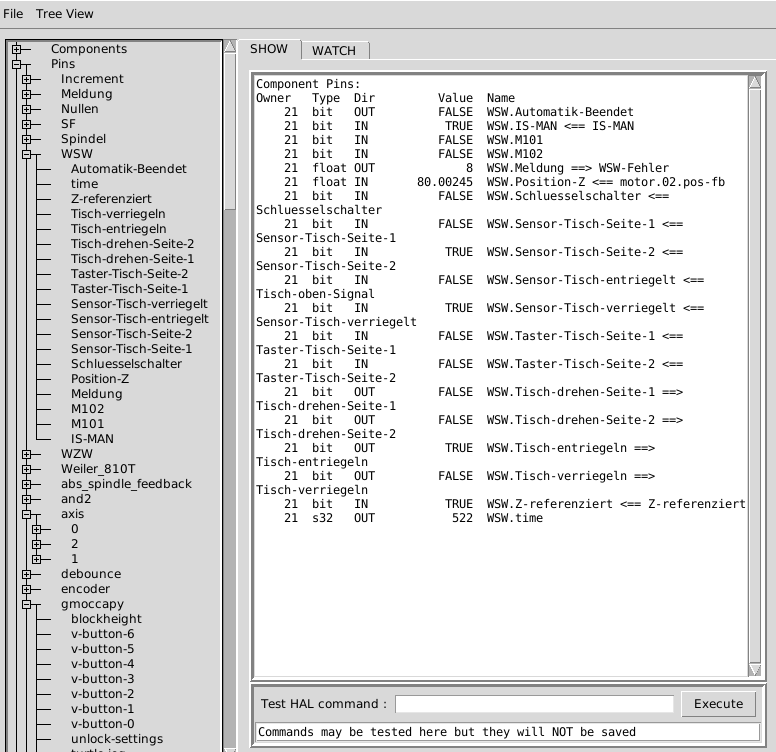Select Automatik-Beendet in the tree
The width and height of the screenshot is (776, 752).
pos(129,169)
